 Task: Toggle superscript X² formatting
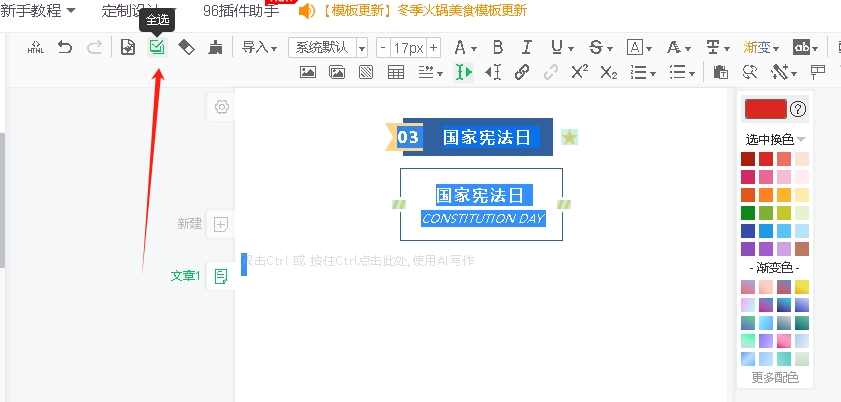pos(579,72)
